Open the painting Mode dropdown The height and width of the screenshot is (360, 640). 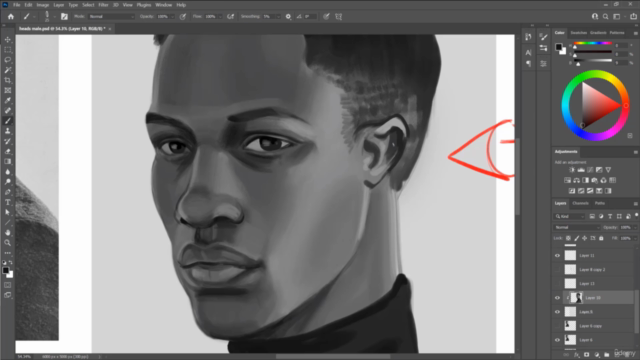(111, 17)
